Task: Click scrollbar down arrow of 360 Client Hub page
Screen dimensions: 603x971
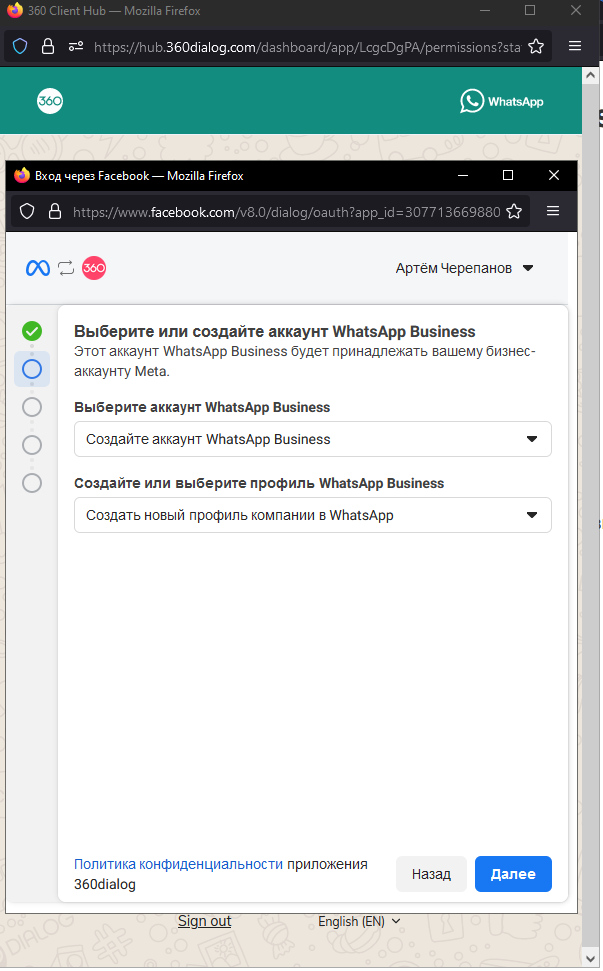Action: coord(591,959)
